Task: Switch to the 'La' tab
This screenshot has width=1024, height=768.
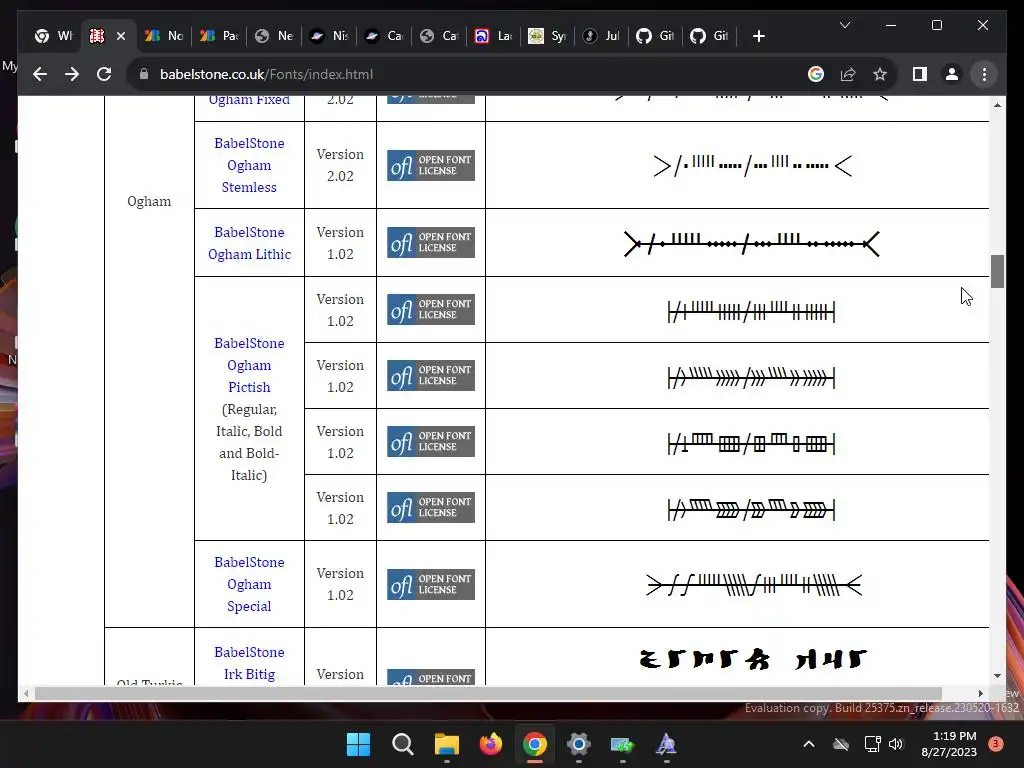Action: tap(493, 37)
